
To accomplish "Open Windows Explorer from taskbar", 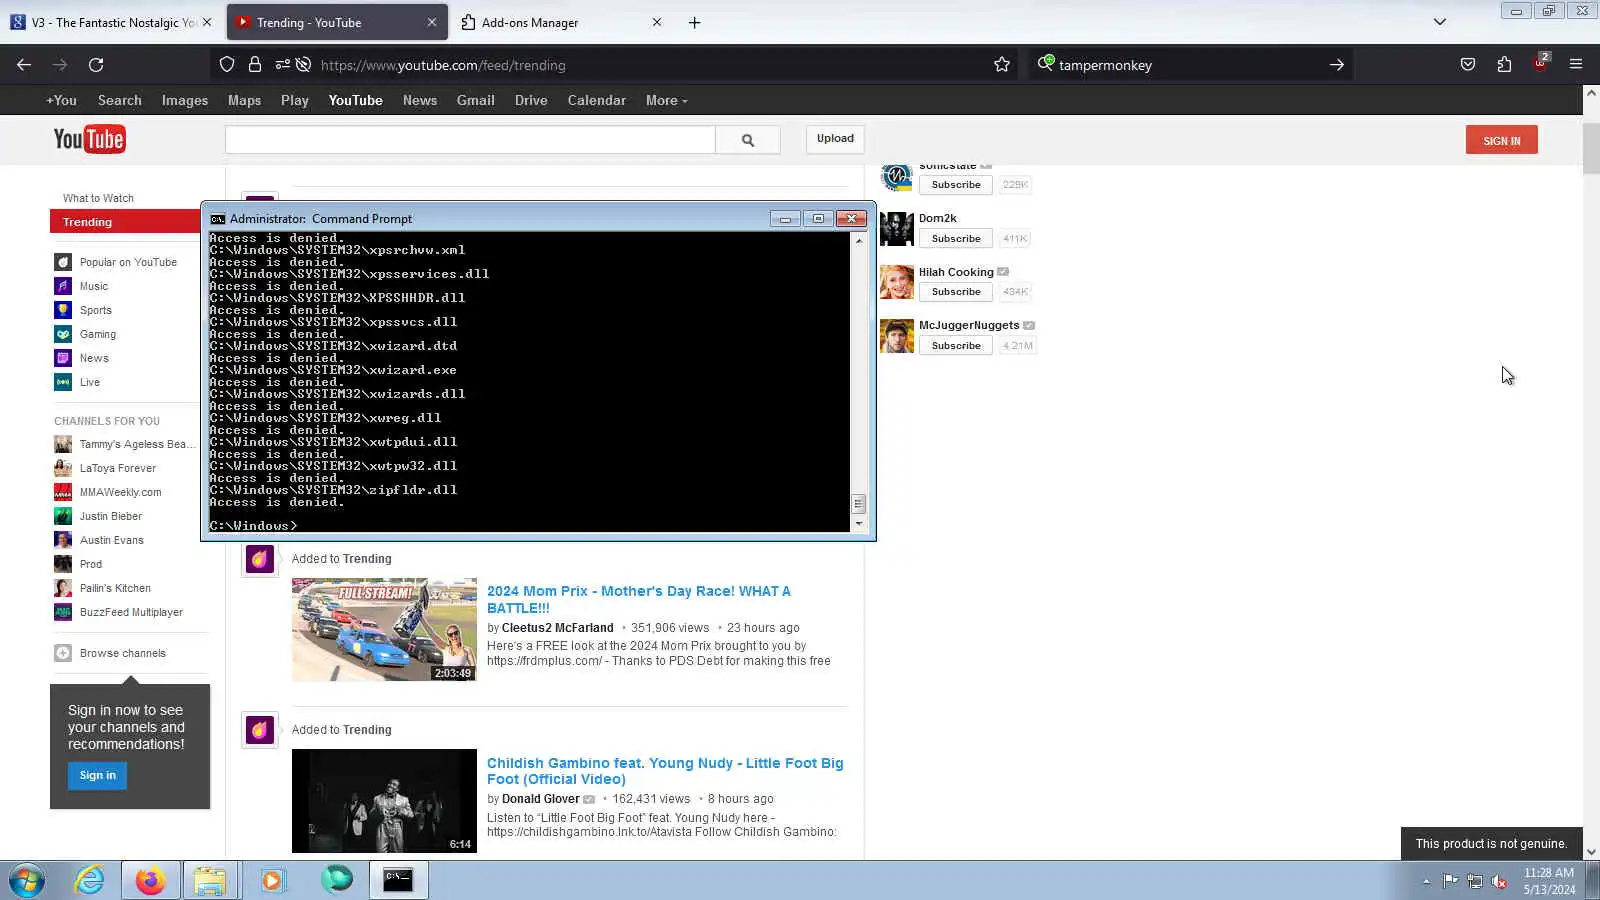I will coord(210,880).
